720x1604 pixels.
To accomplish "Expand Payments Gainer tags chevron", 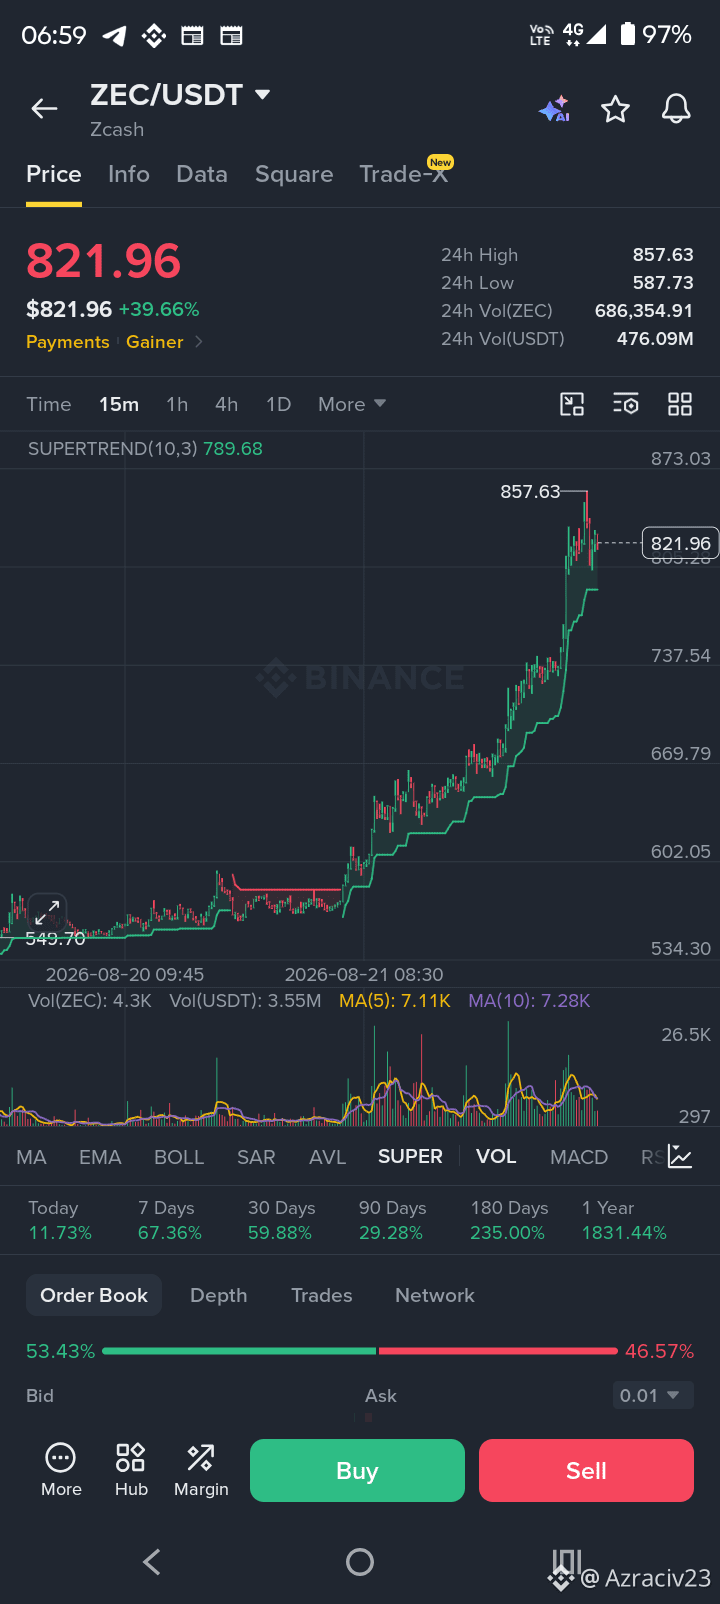I will [x=198, y=342].
